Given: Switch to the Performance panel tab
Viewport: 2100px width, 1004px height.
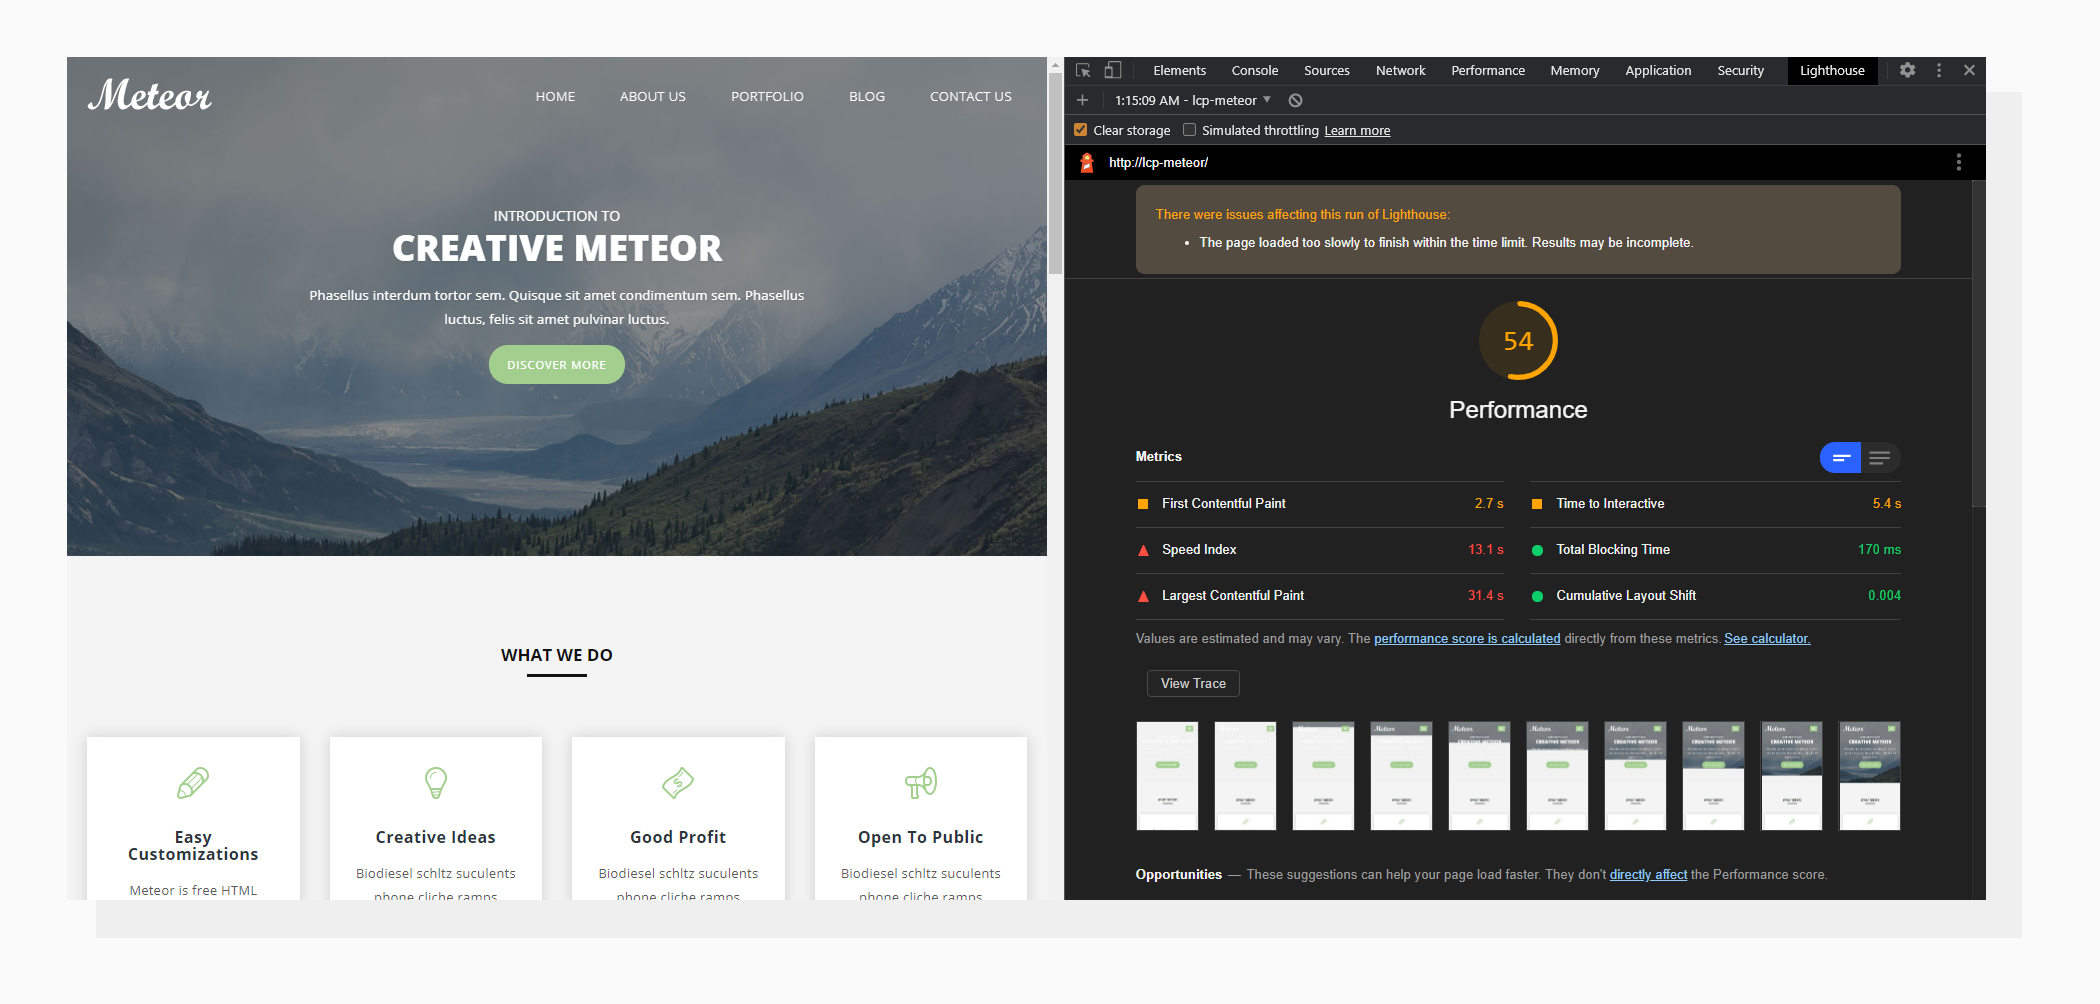Looking at the screenshot, I should (x=1488, y=70).
